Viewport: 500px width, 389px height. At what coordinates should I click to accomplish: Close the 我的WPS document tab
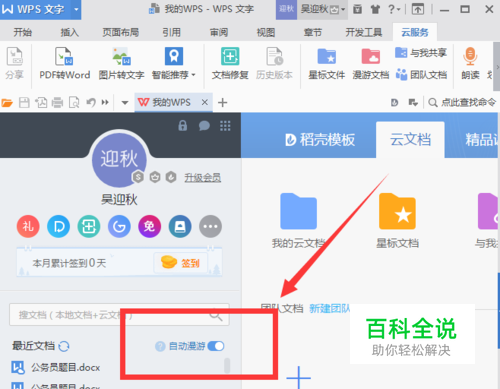(x=205, y=102)
